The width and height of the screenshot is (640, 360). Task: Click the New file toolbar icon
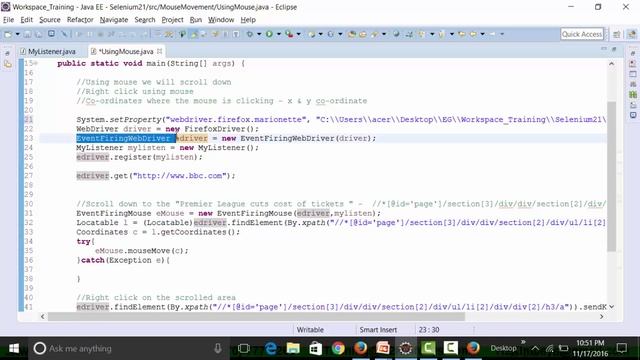(x=8, y=34)
